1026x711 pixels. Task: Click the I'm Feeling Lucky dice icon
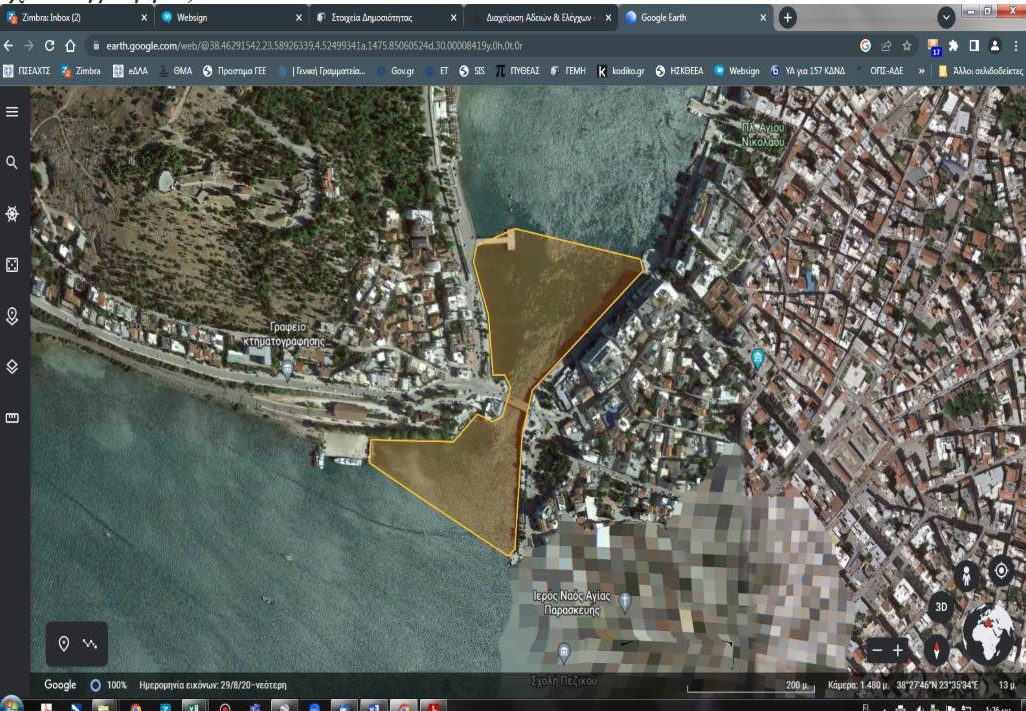click(12, 265)
